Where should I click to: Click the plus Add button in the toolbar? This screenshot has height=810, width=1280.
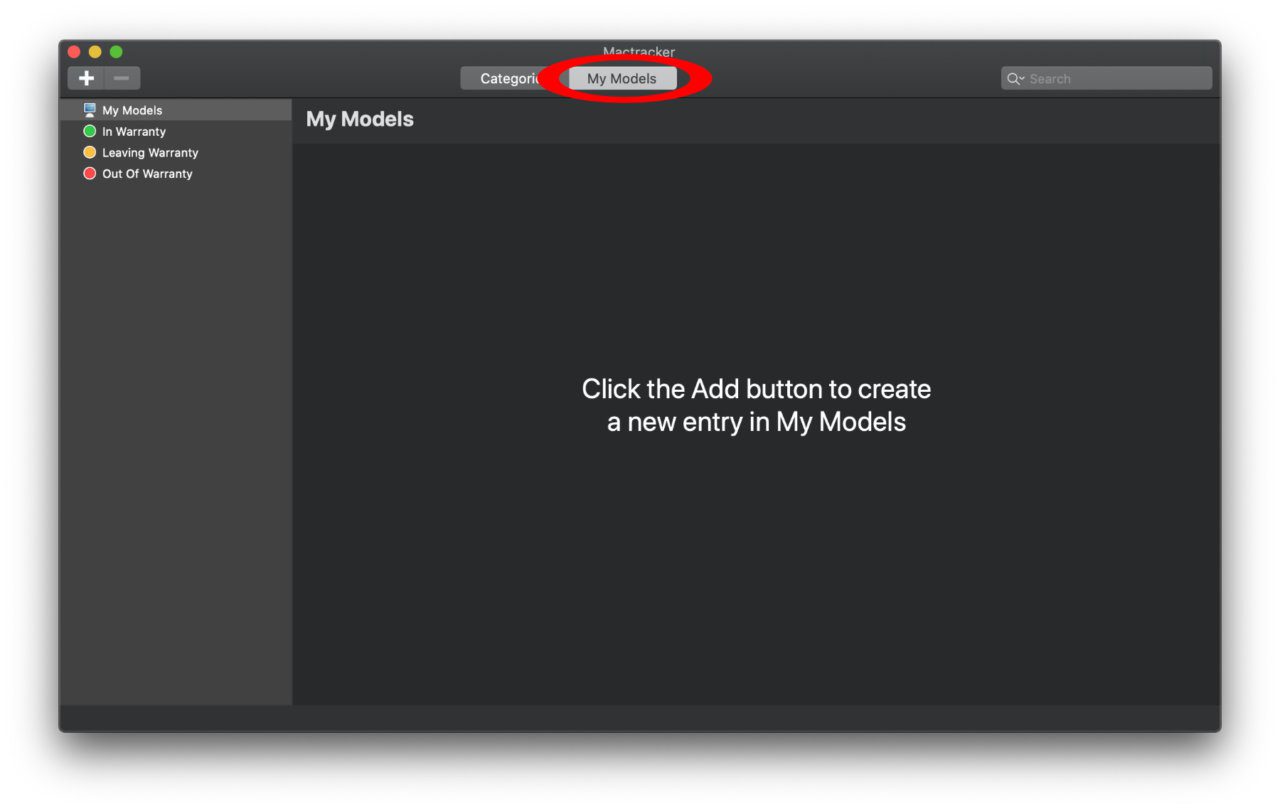(86, 78)
